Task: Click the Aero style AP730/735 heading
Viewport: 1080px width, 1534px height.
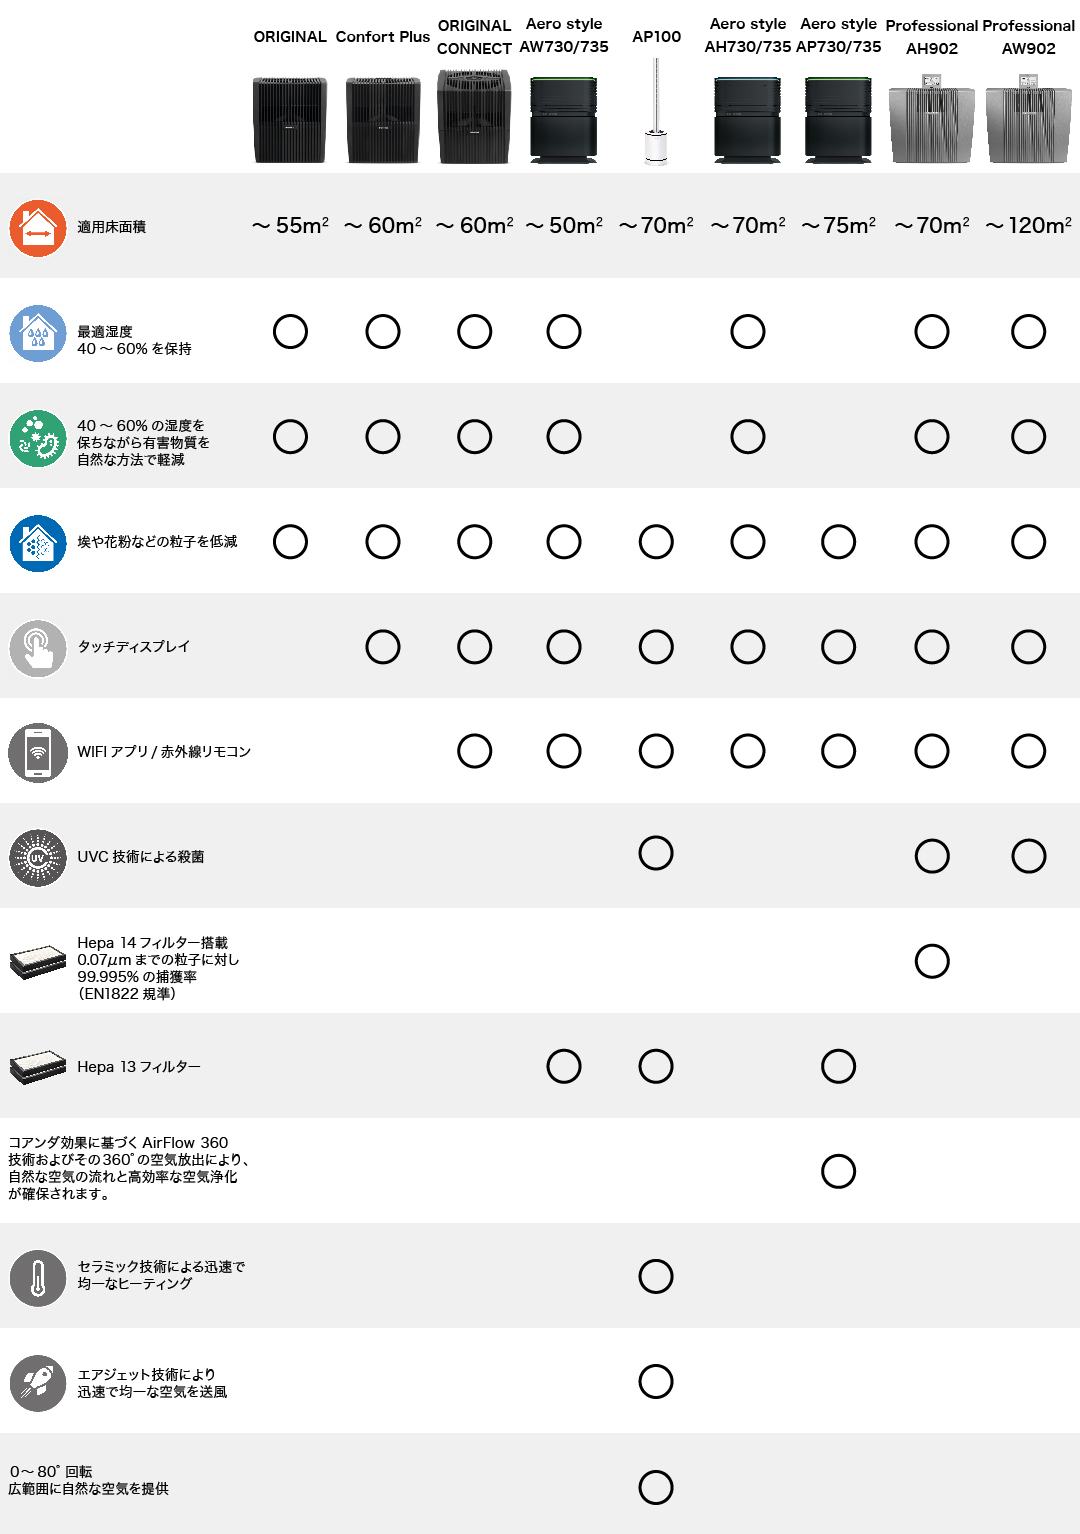Action: [838, 35]
